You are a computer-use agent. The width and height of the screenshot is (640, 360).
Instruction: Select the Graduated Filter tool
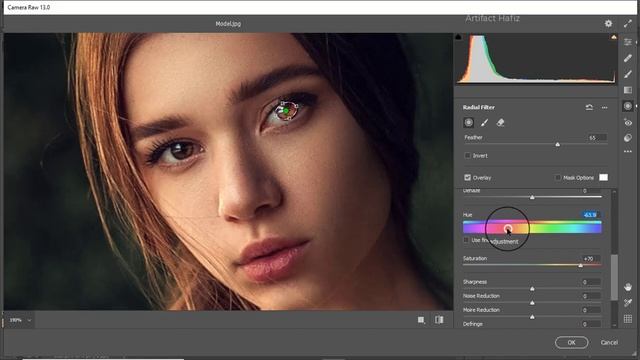(628, 90)
